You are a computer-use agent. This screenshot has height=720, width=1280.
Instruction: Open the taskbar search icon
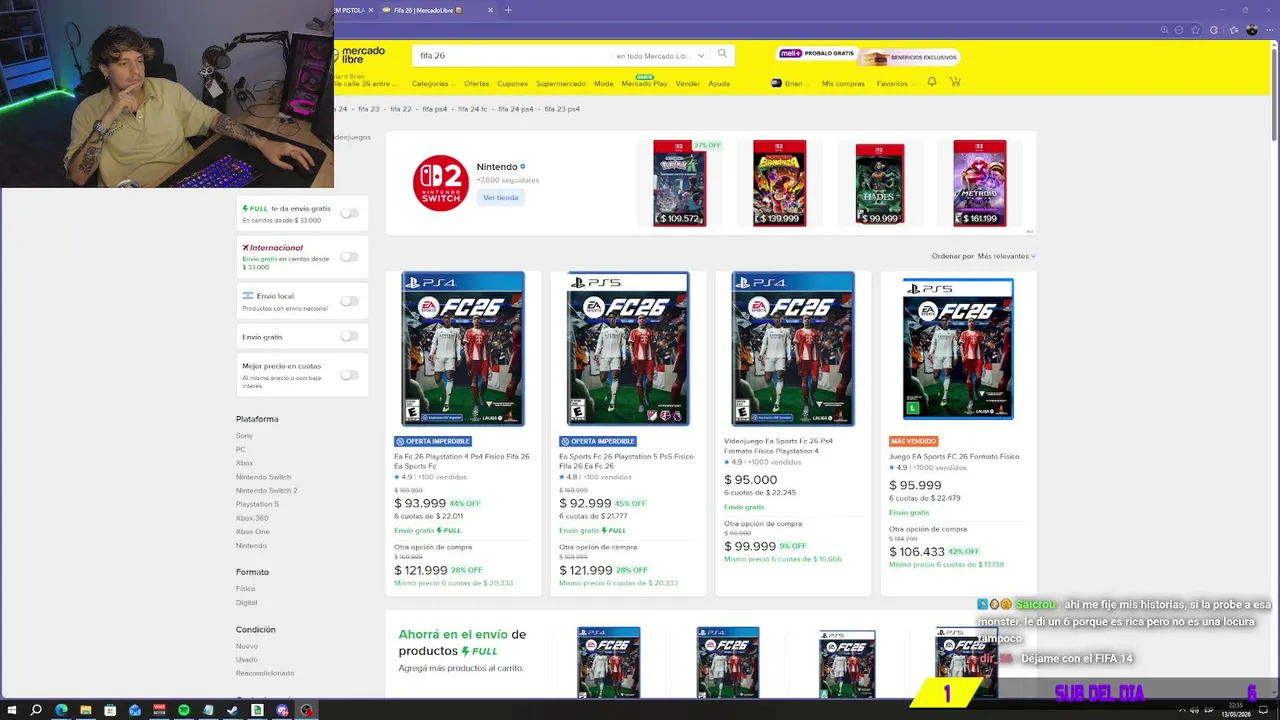click(x=36, y=710)
